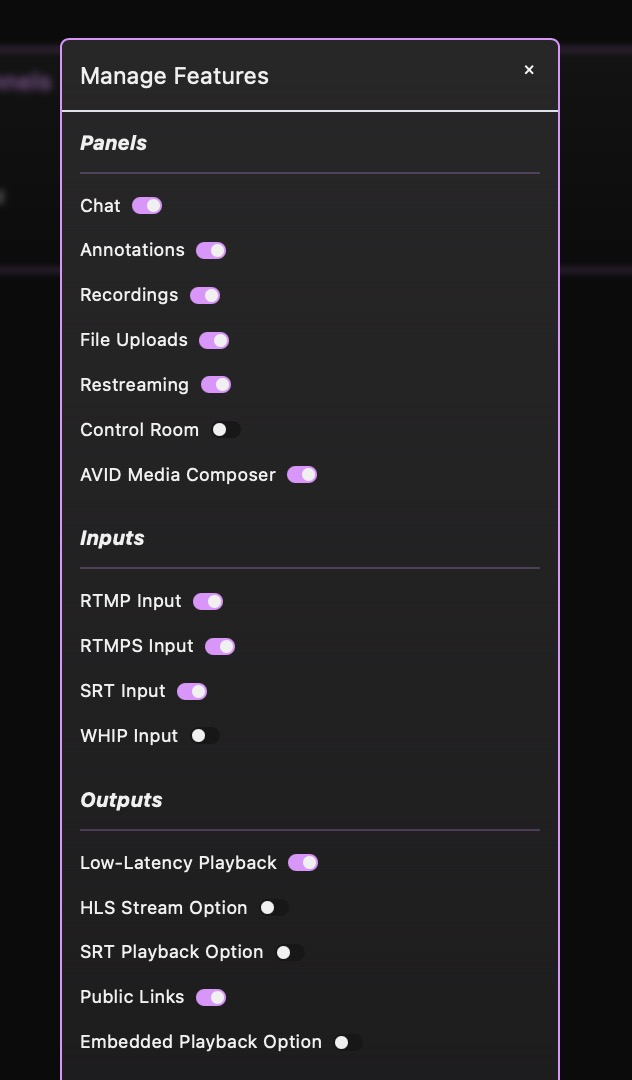
Task: Toggle off File Uploads
Action: tap(214, 341)
